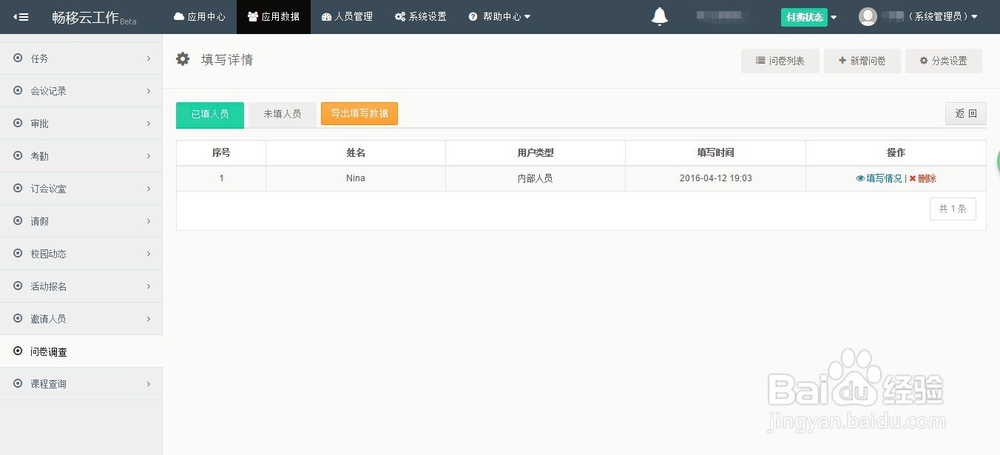1000x455 pixels.
Task: Open 会议记录 label in the sidebar
Action: [48, 91]
